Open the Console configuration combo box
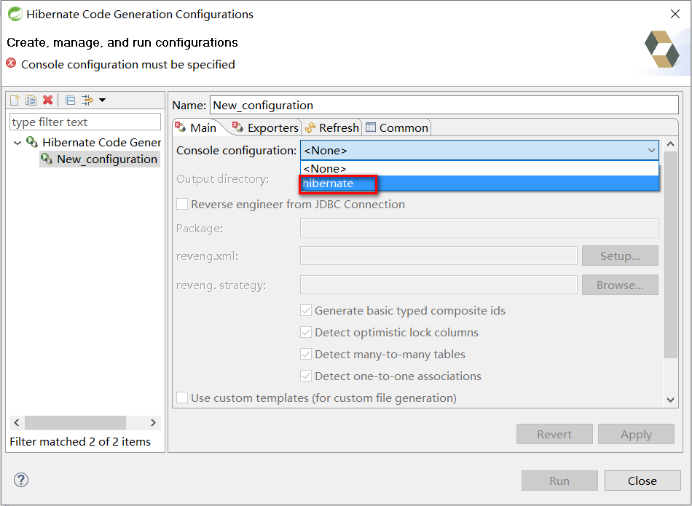This screenshot has height=506, width=692. pos(480,150)
